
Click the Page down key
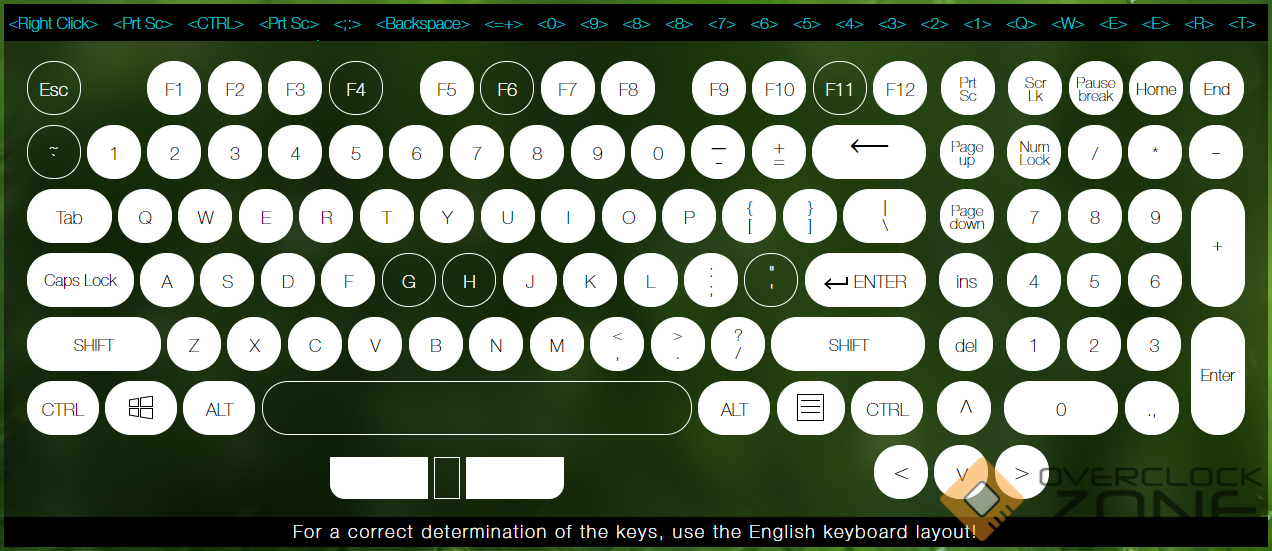pos(966,217)
